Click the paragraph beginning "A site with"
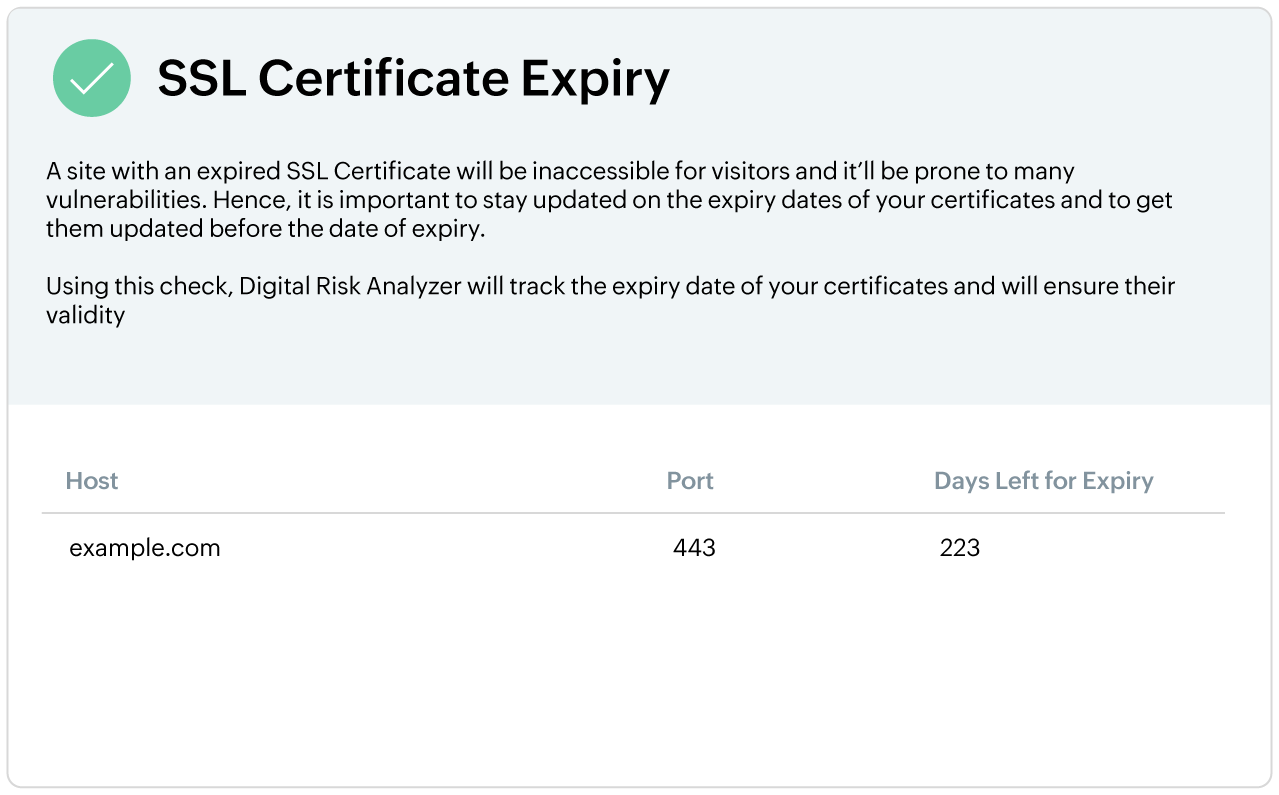Image resolution: width=1279 pixels, height=795 pixels. (x=560, y=171)
